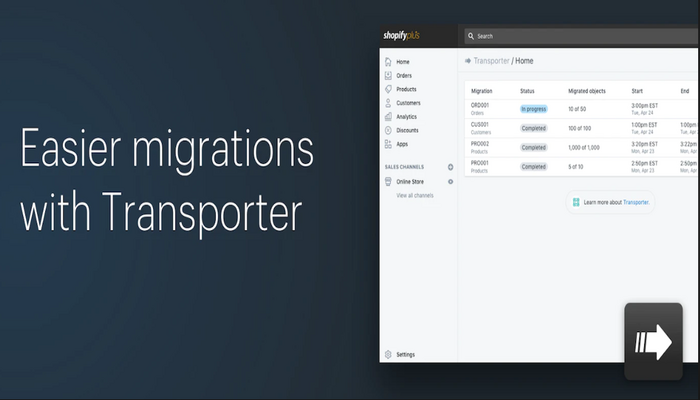Click the Transporter app arrow tile

(x=653, y=342)
